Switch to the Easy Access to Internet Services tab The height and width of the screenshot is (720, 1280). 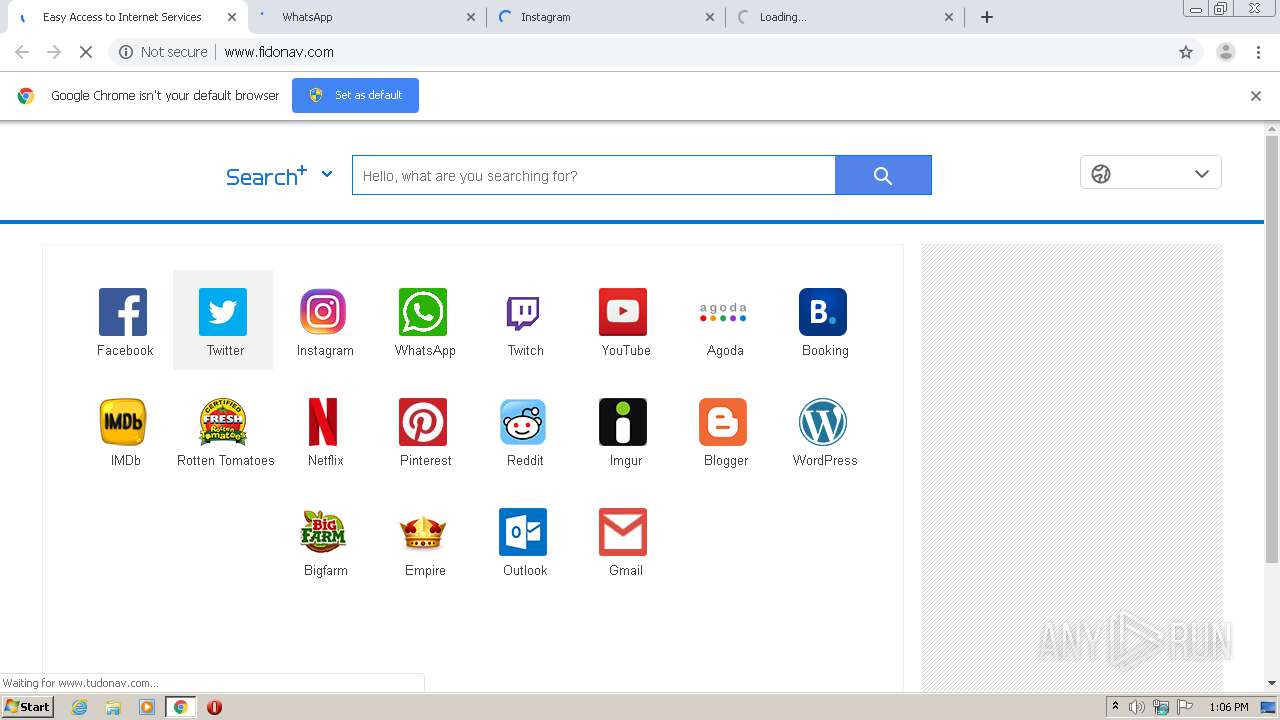coord(124,17)
